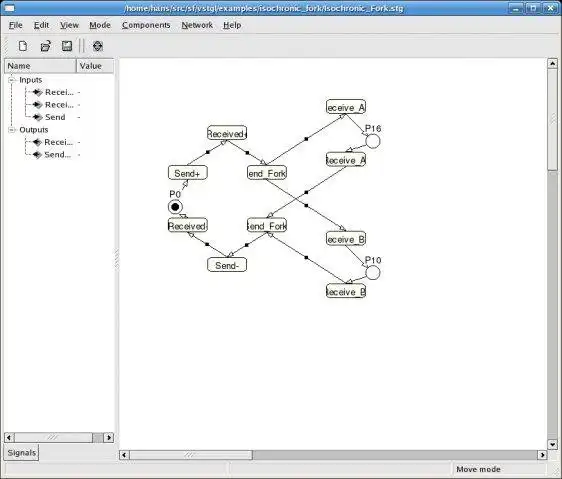This screenshot has width=562, height=479.
Task: Click the signal icon of the Recei... row under Outputs
Action: click(38, 142)
